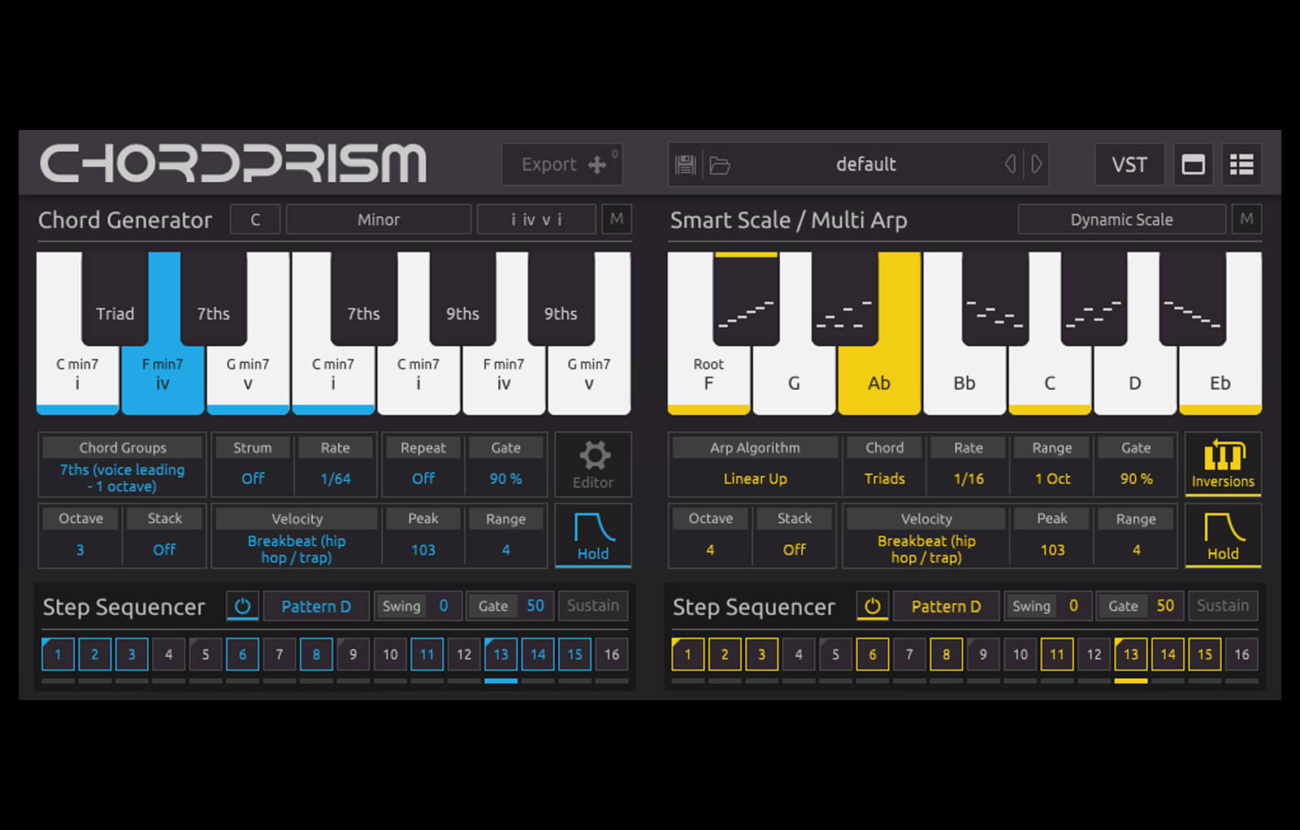Screen dimensions: 1300x830
Task: Click the window view icon beside VST
Action: [x=1193, y=165]
